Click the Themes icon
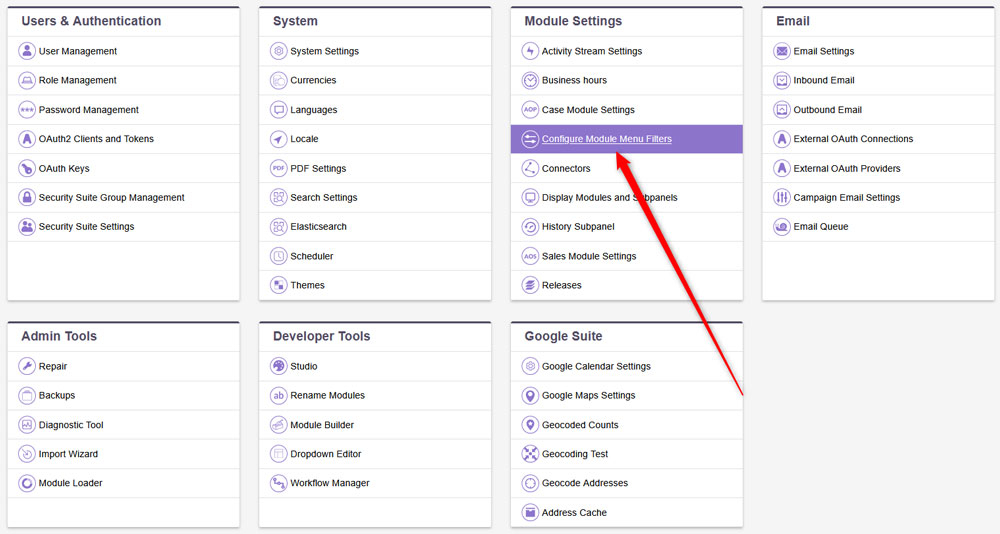The width and height of the screenshot is (1000, 534). [279, 285]
